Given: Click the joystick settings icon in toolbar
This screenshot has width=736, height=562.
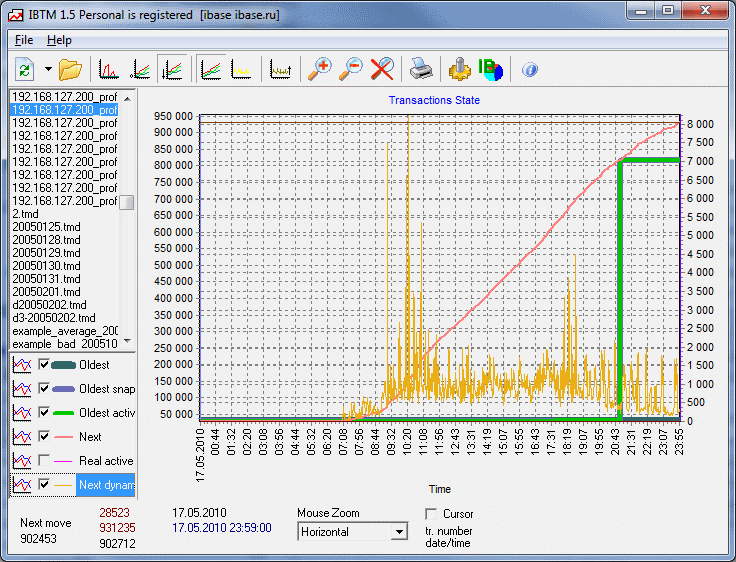Looking at the screenshot, I should coord(459,69).
